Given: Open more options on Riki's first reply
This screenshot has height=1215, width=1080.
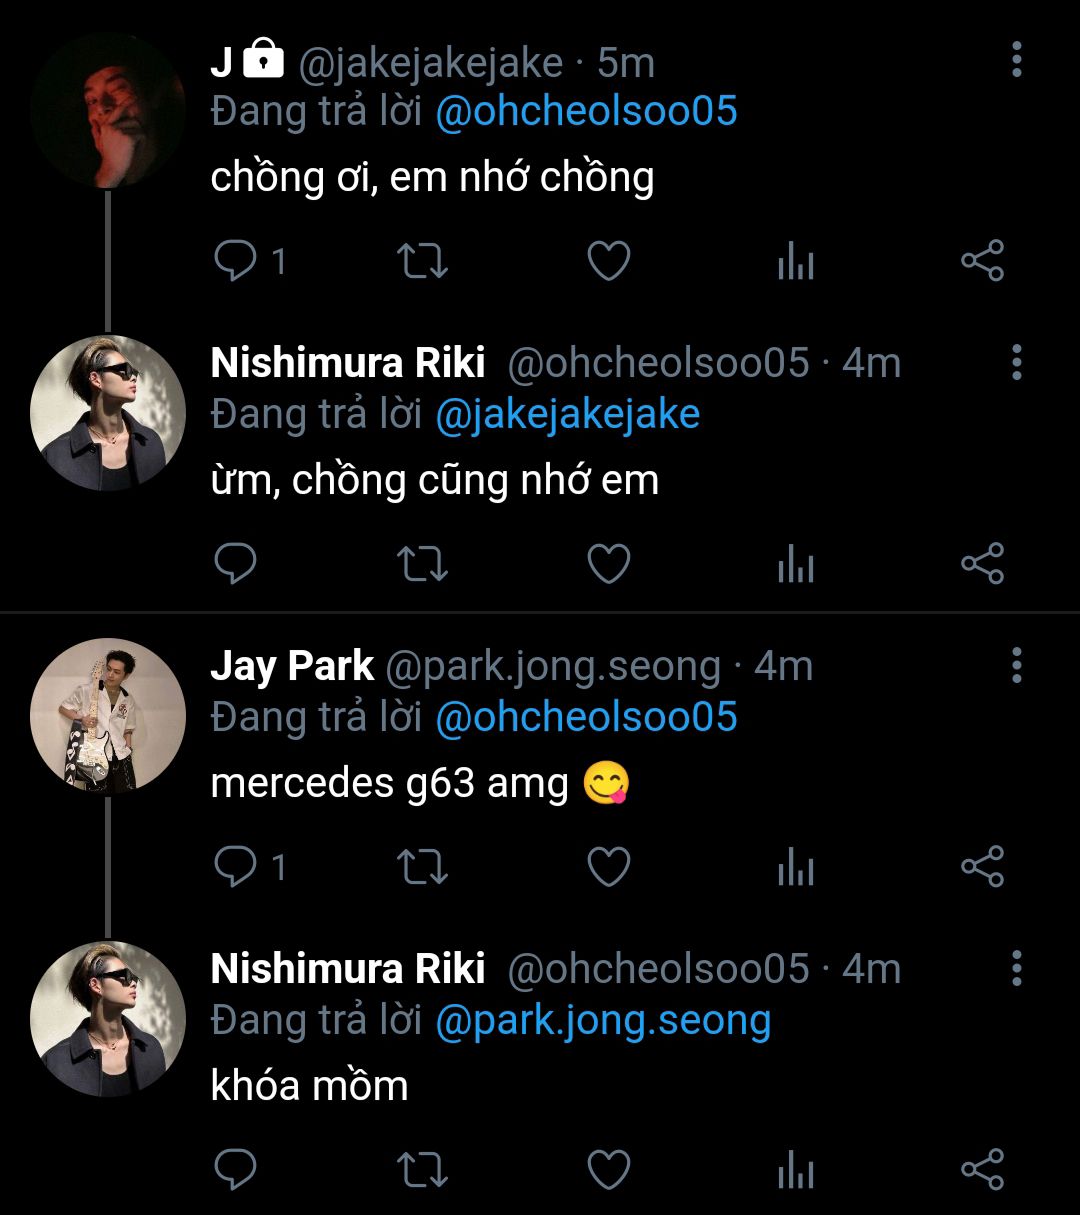Looking at the screenshot, I should click(x=1016, y=363).
